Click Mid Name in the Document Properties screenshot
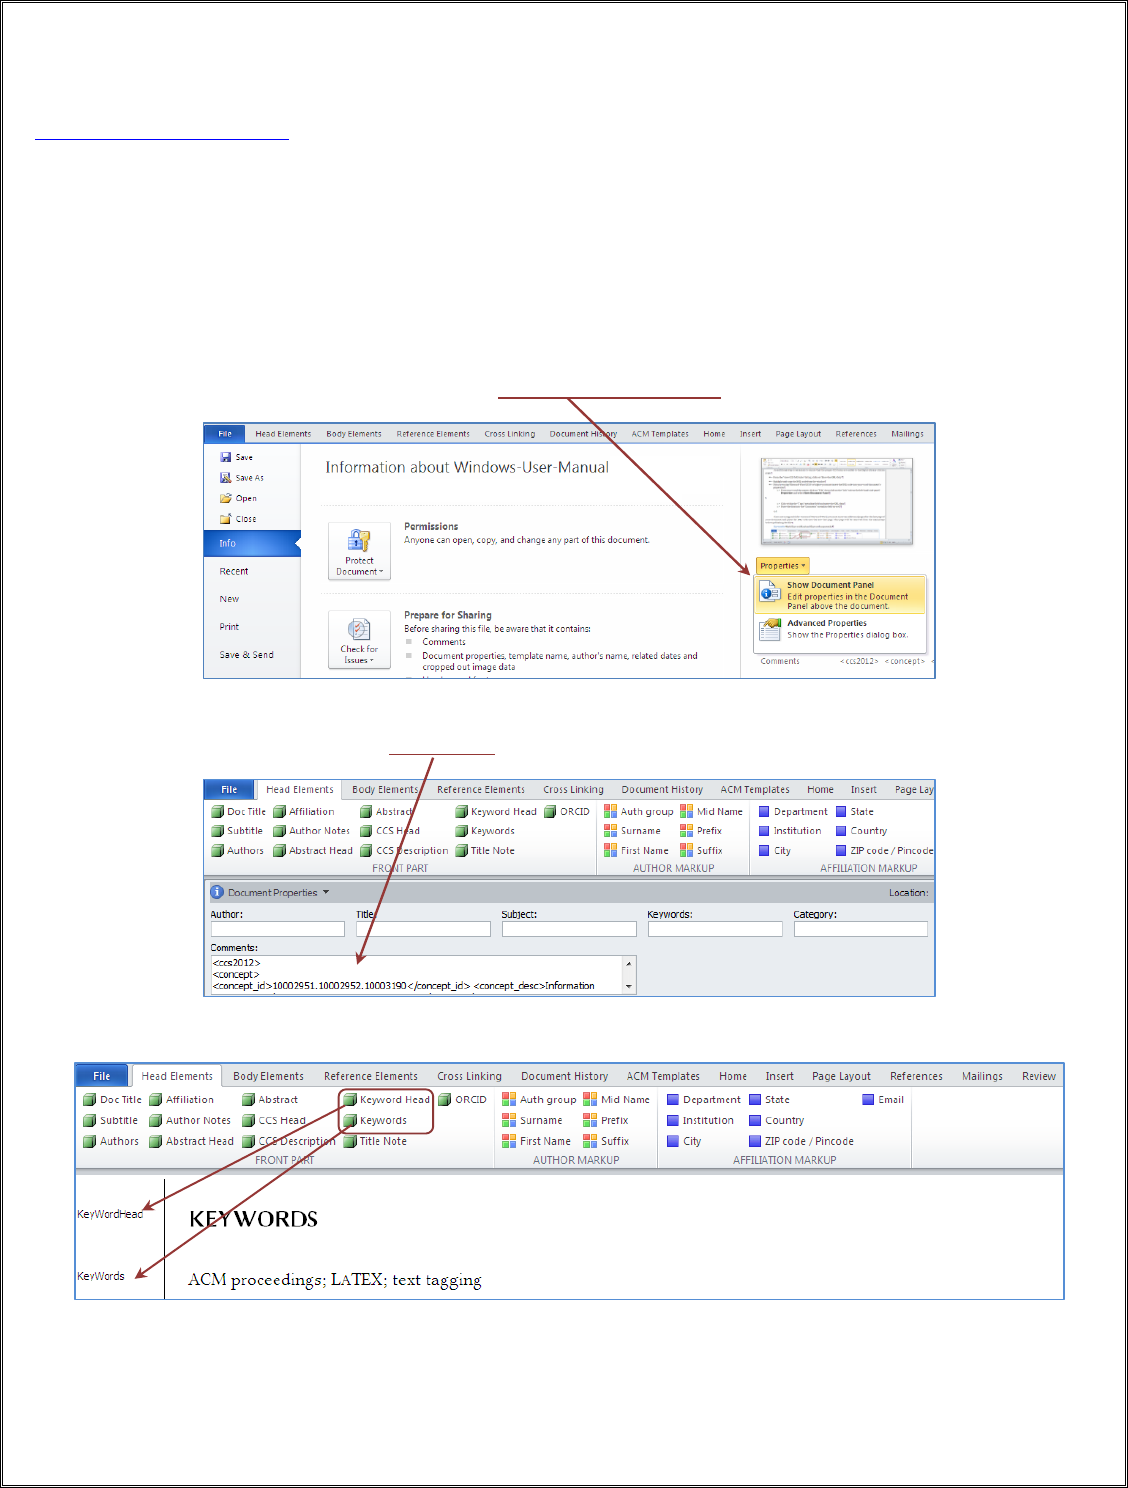1128x1488 pixels. pos(711,812)
